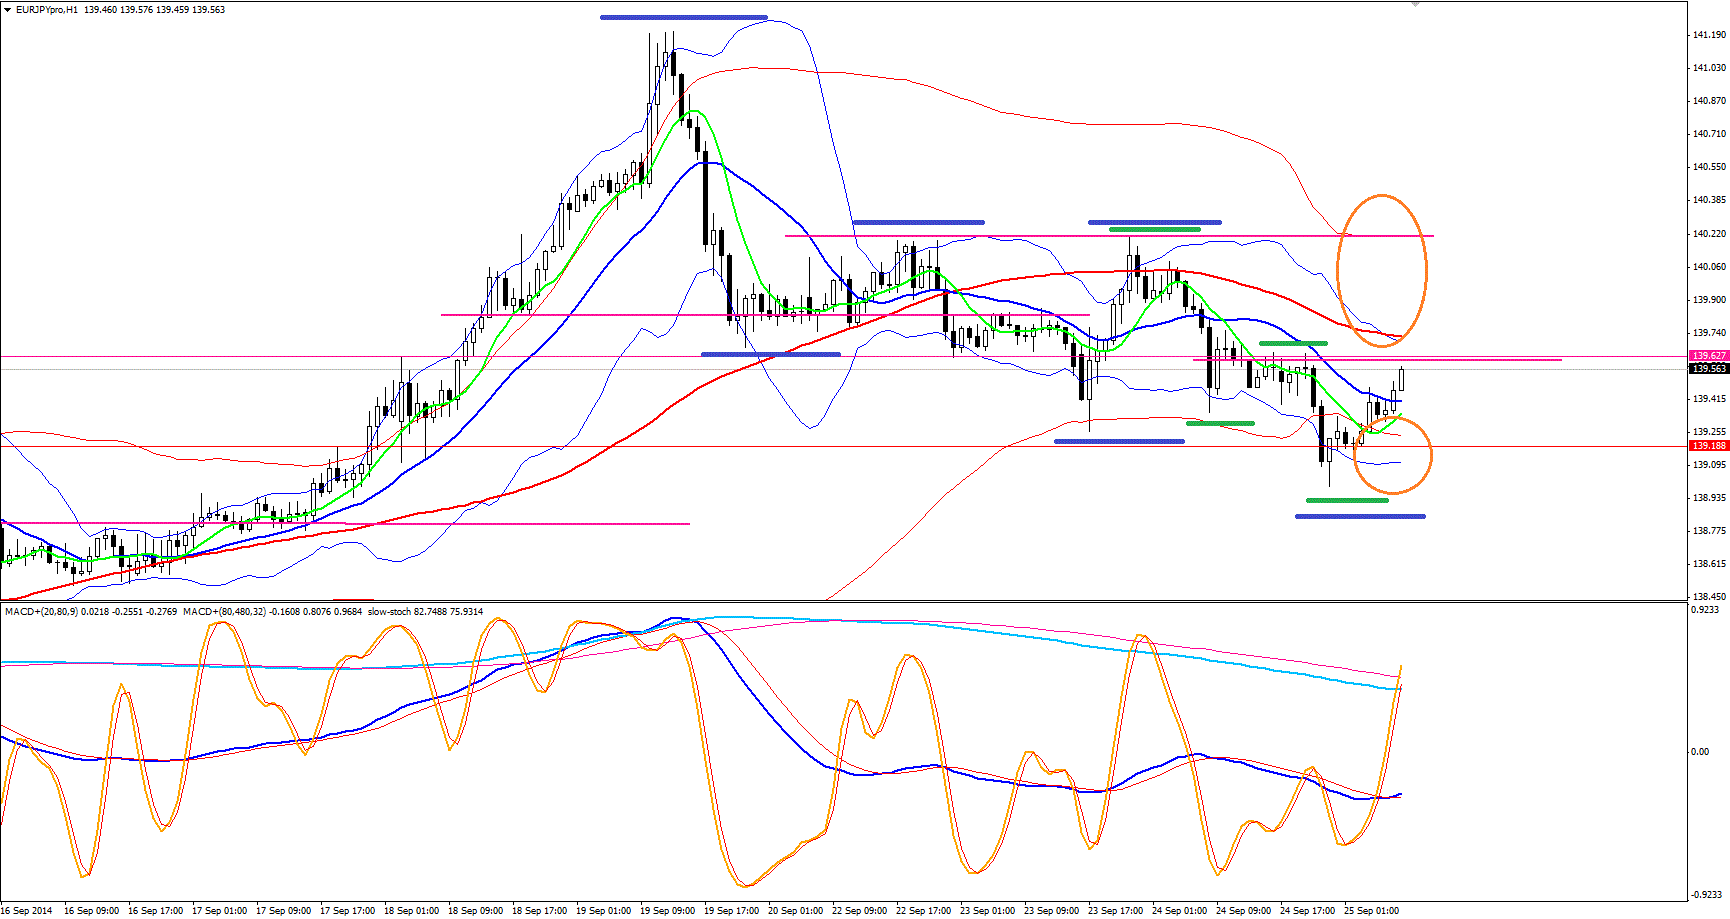Select the 140.870 price scale label
1730x919 pixels.
point(1709,101)
